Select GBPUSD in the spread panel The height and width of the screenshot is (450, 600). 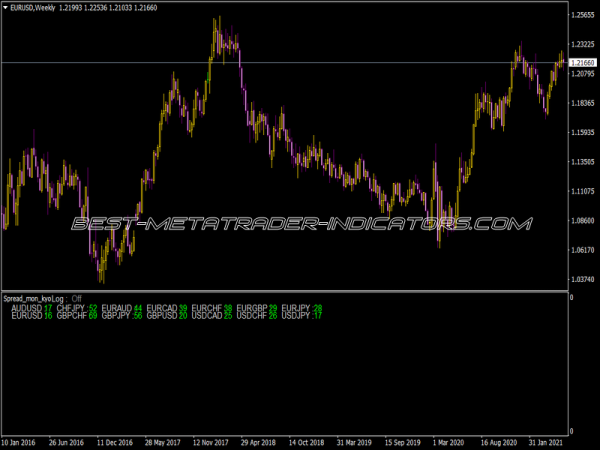[162, 316]
